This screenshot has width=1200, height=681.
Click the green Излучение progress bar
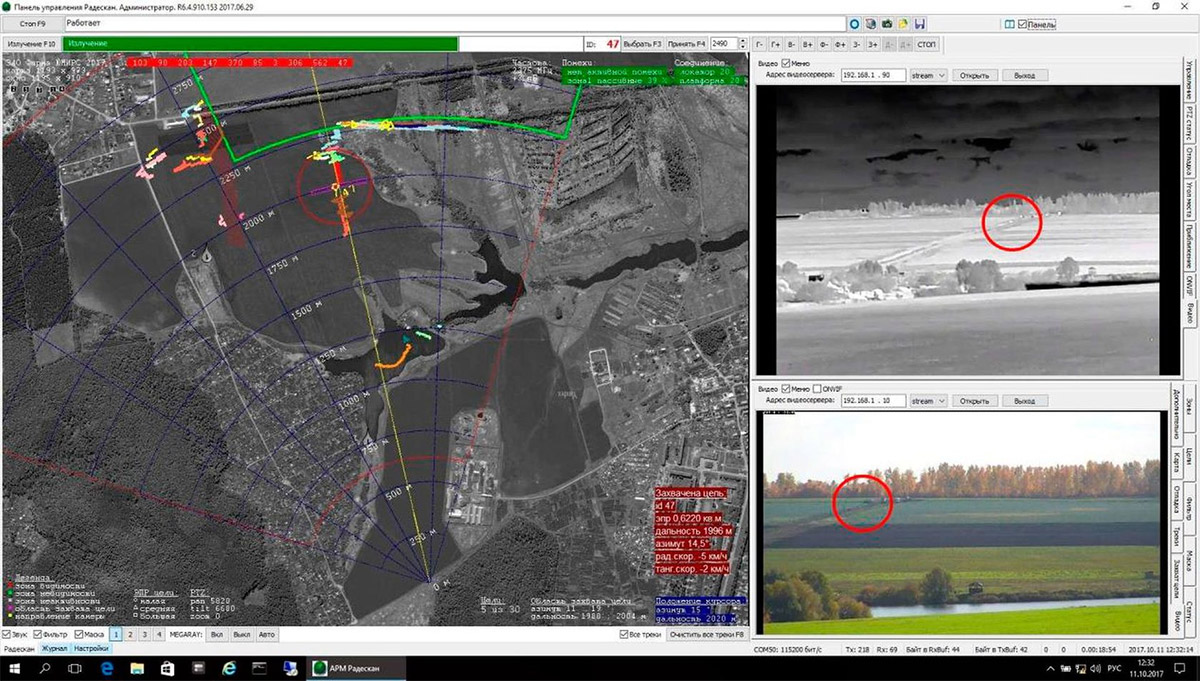(x=260, y=44)
